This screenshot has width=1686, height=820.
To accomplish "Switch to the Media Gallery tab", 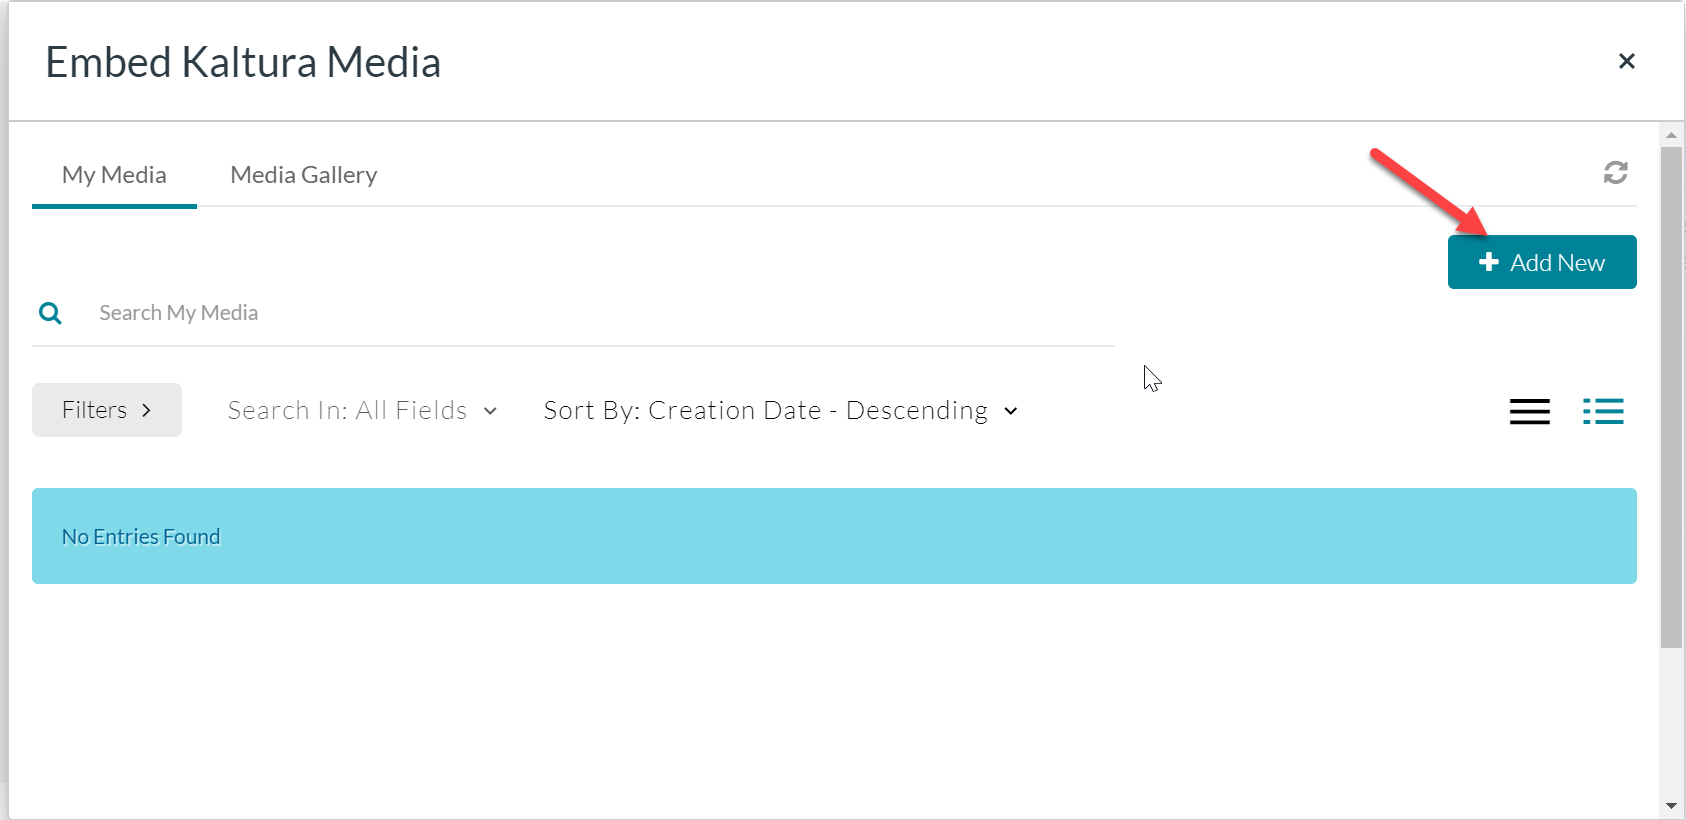I will coord(303,175).
